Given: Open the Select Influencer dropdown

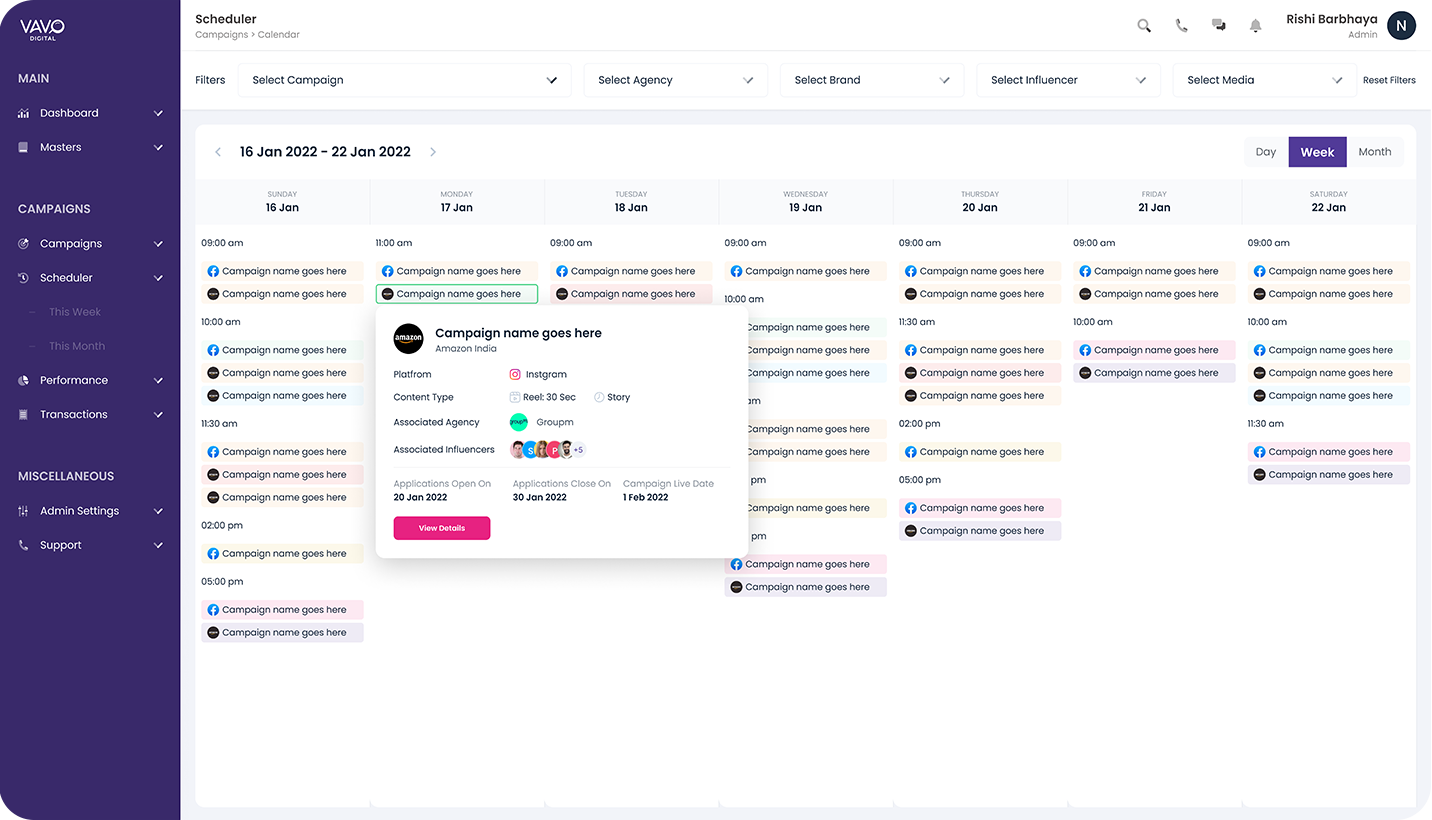Looking at the screenshot, I should click(x=1067, y=80).
